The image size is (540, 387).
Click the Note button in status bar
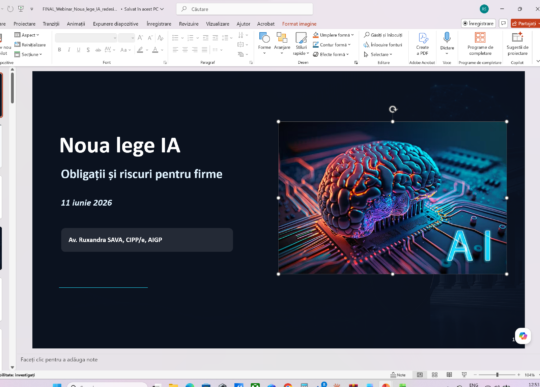398,375
